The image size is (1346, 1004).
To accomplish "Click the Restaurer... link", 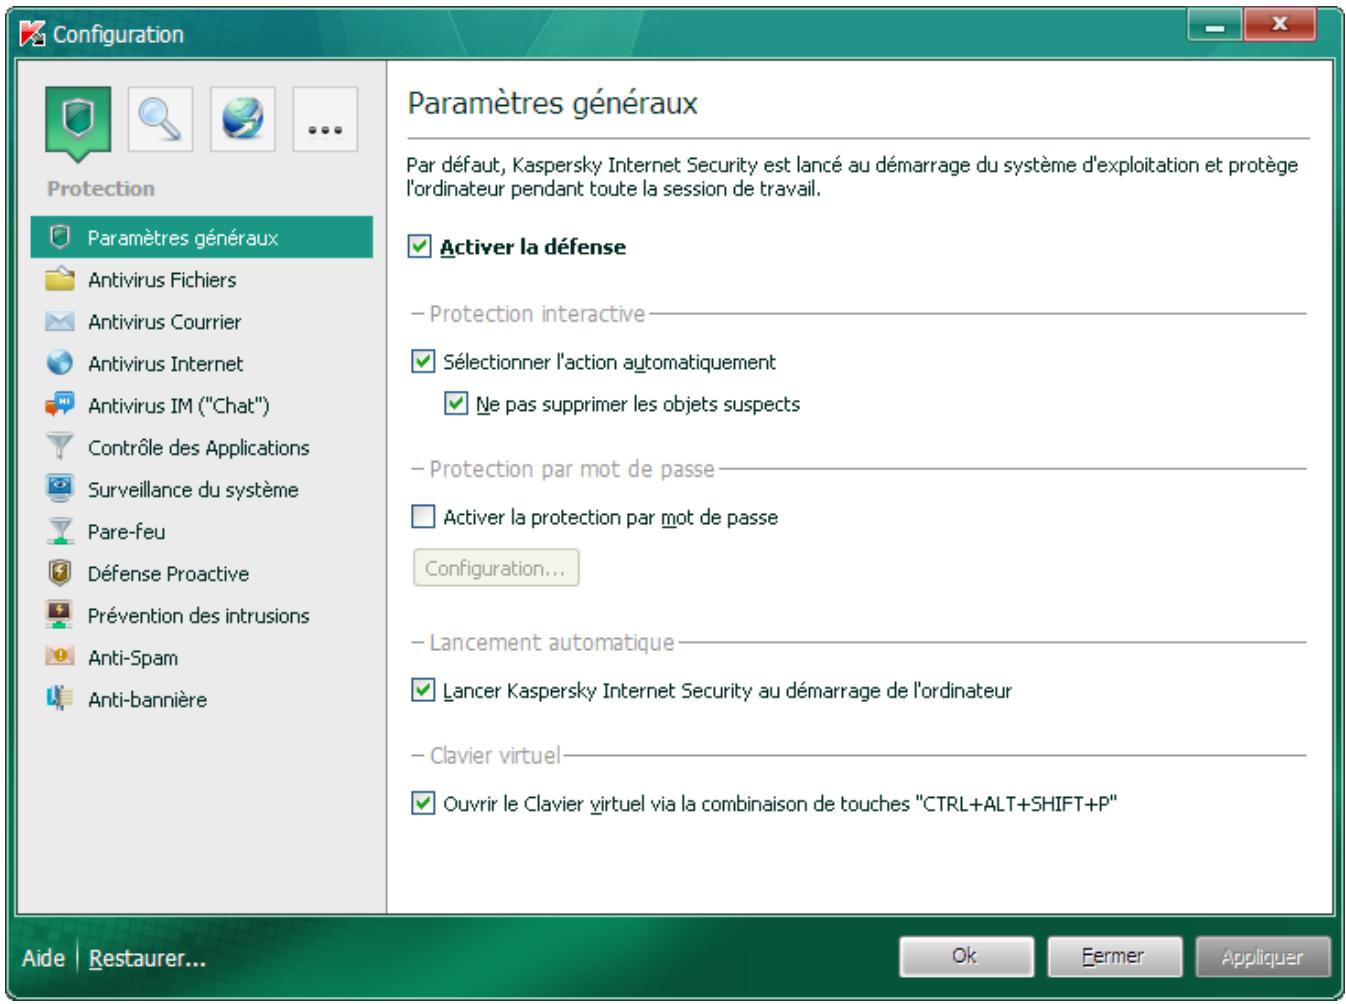I will click(x=147, y=957).
